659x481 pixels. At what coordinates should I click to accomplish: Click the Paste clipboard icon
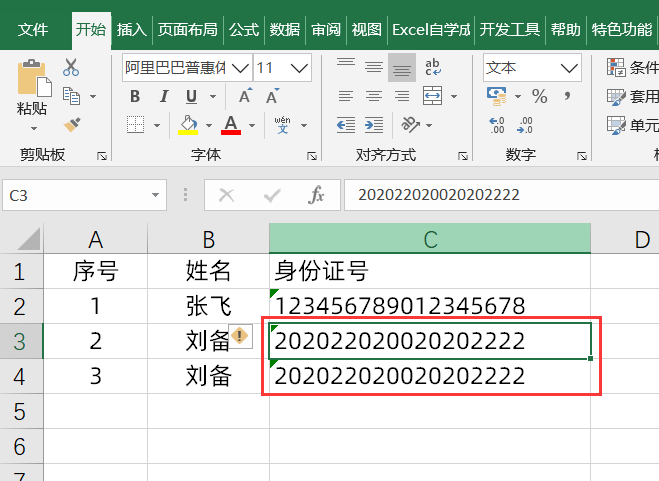pyautogui.click(x=32, y=78)
